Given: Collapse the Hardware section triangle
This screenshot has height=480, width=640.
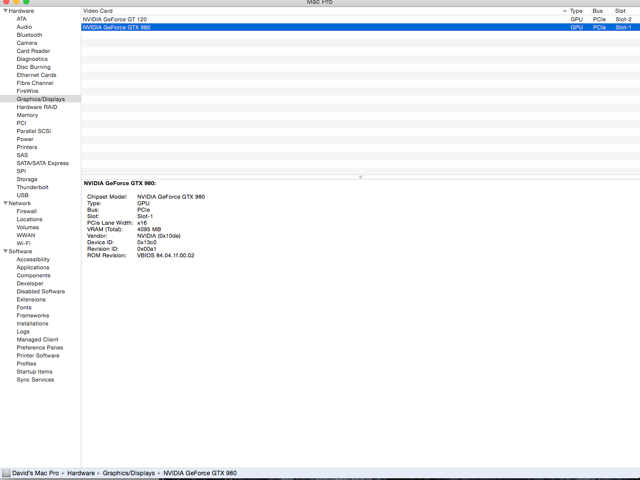Looking at the screenshot, I should [5, 11].
